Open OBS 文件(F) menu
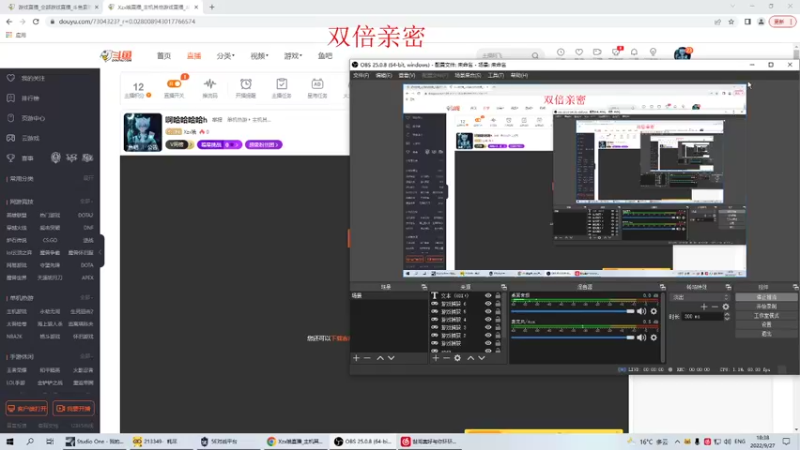The width and height of the screenshot is (800, 450). 361,76
